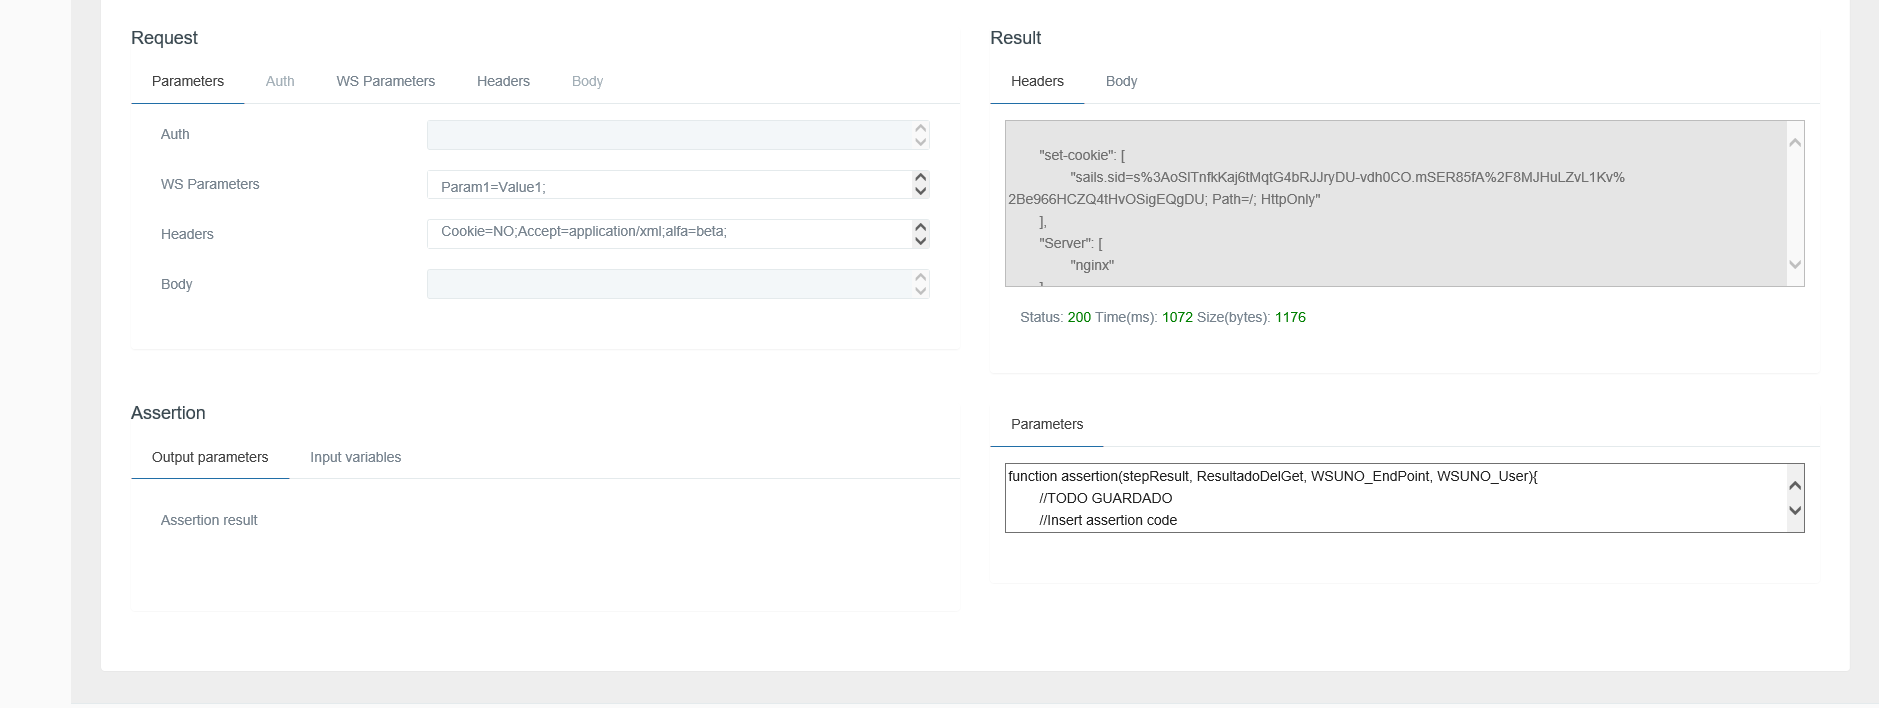The width and height of the screenshot is (1879, 708).
Task: Switch to the Body tab under Result
Action: pyautogui.click(x=1121, y=81)
